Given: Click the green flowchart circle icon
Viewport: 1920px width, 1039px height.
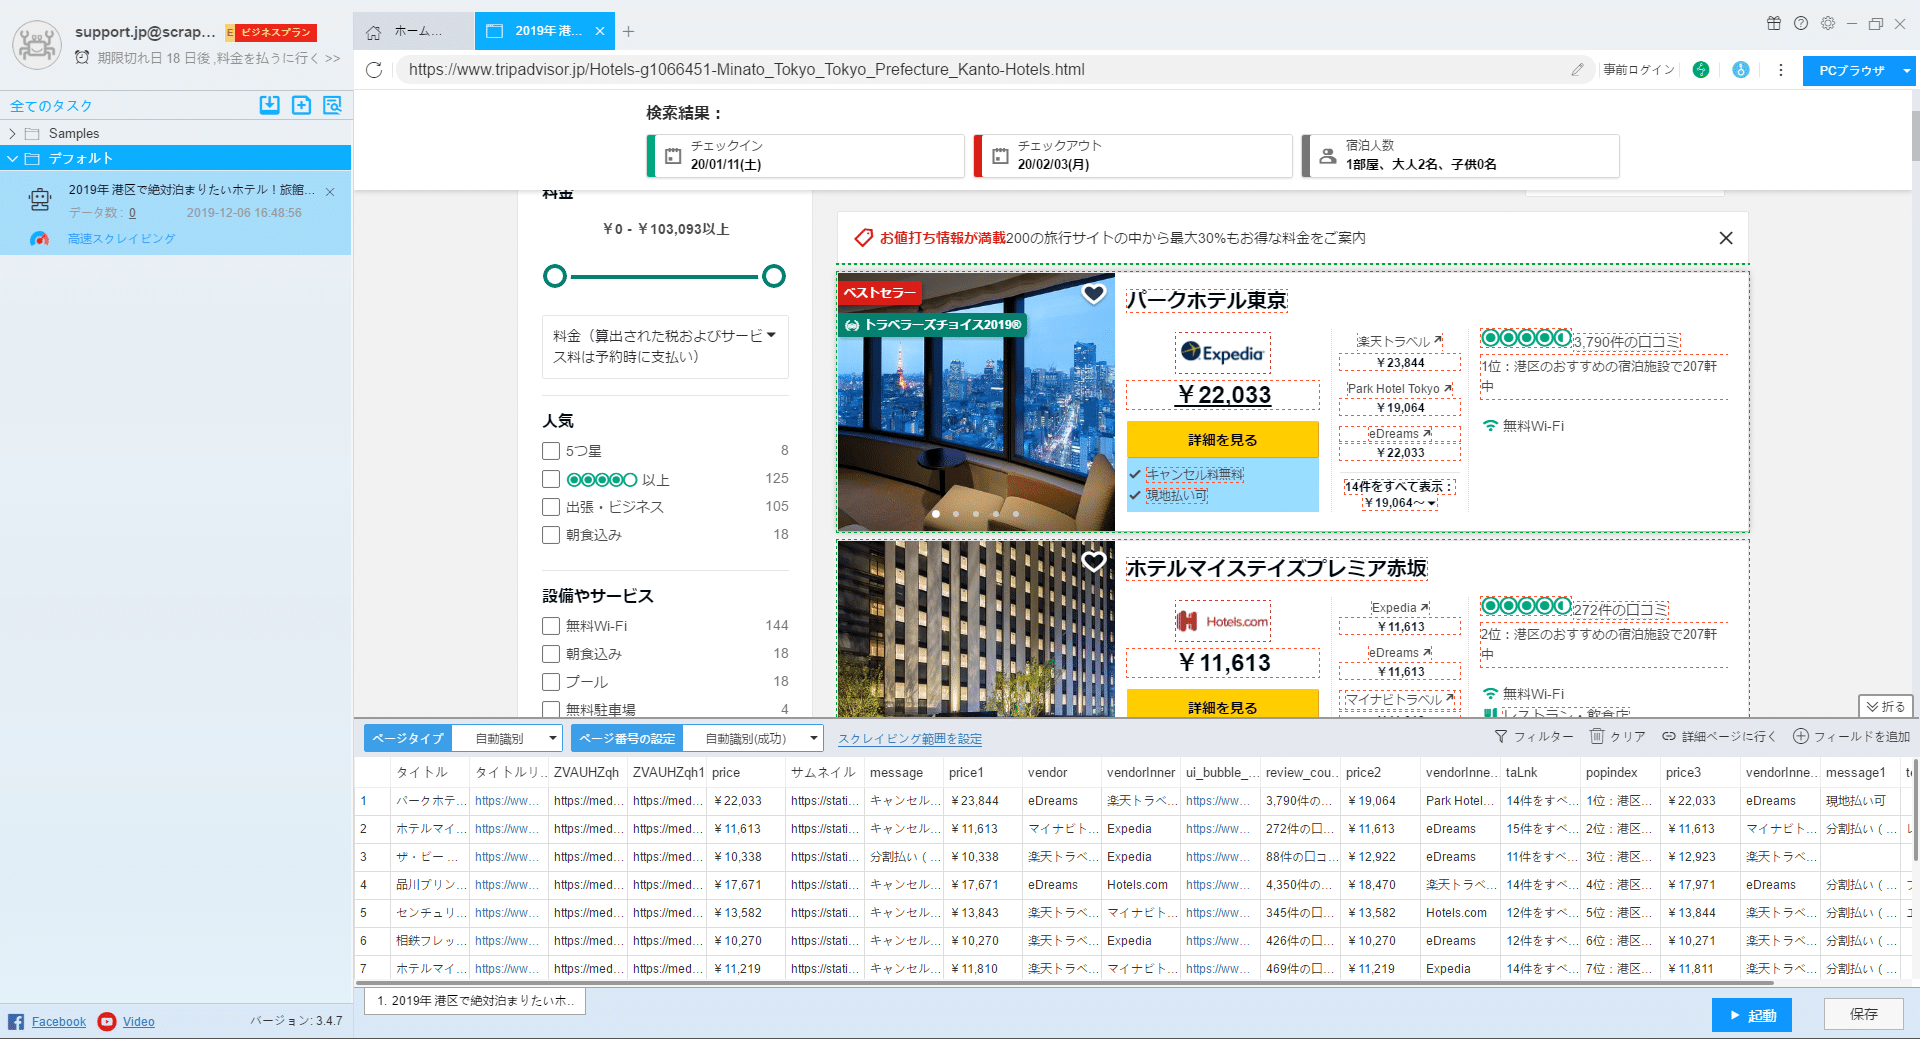Looking at the screenshot, I should [1701, 70].
